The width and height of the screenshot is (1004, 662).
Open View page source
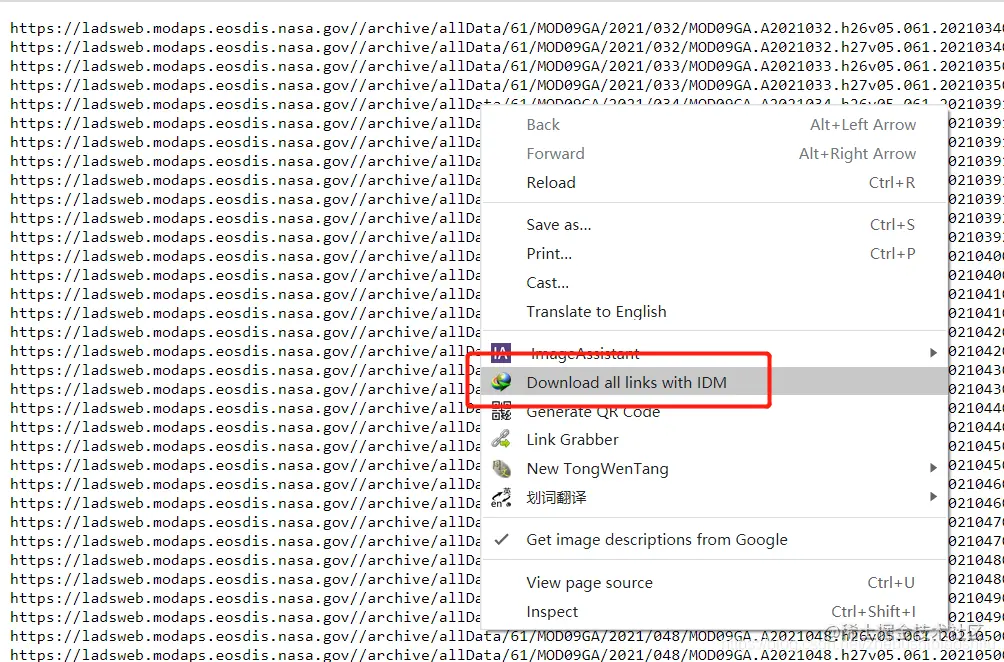pos(714,583)
